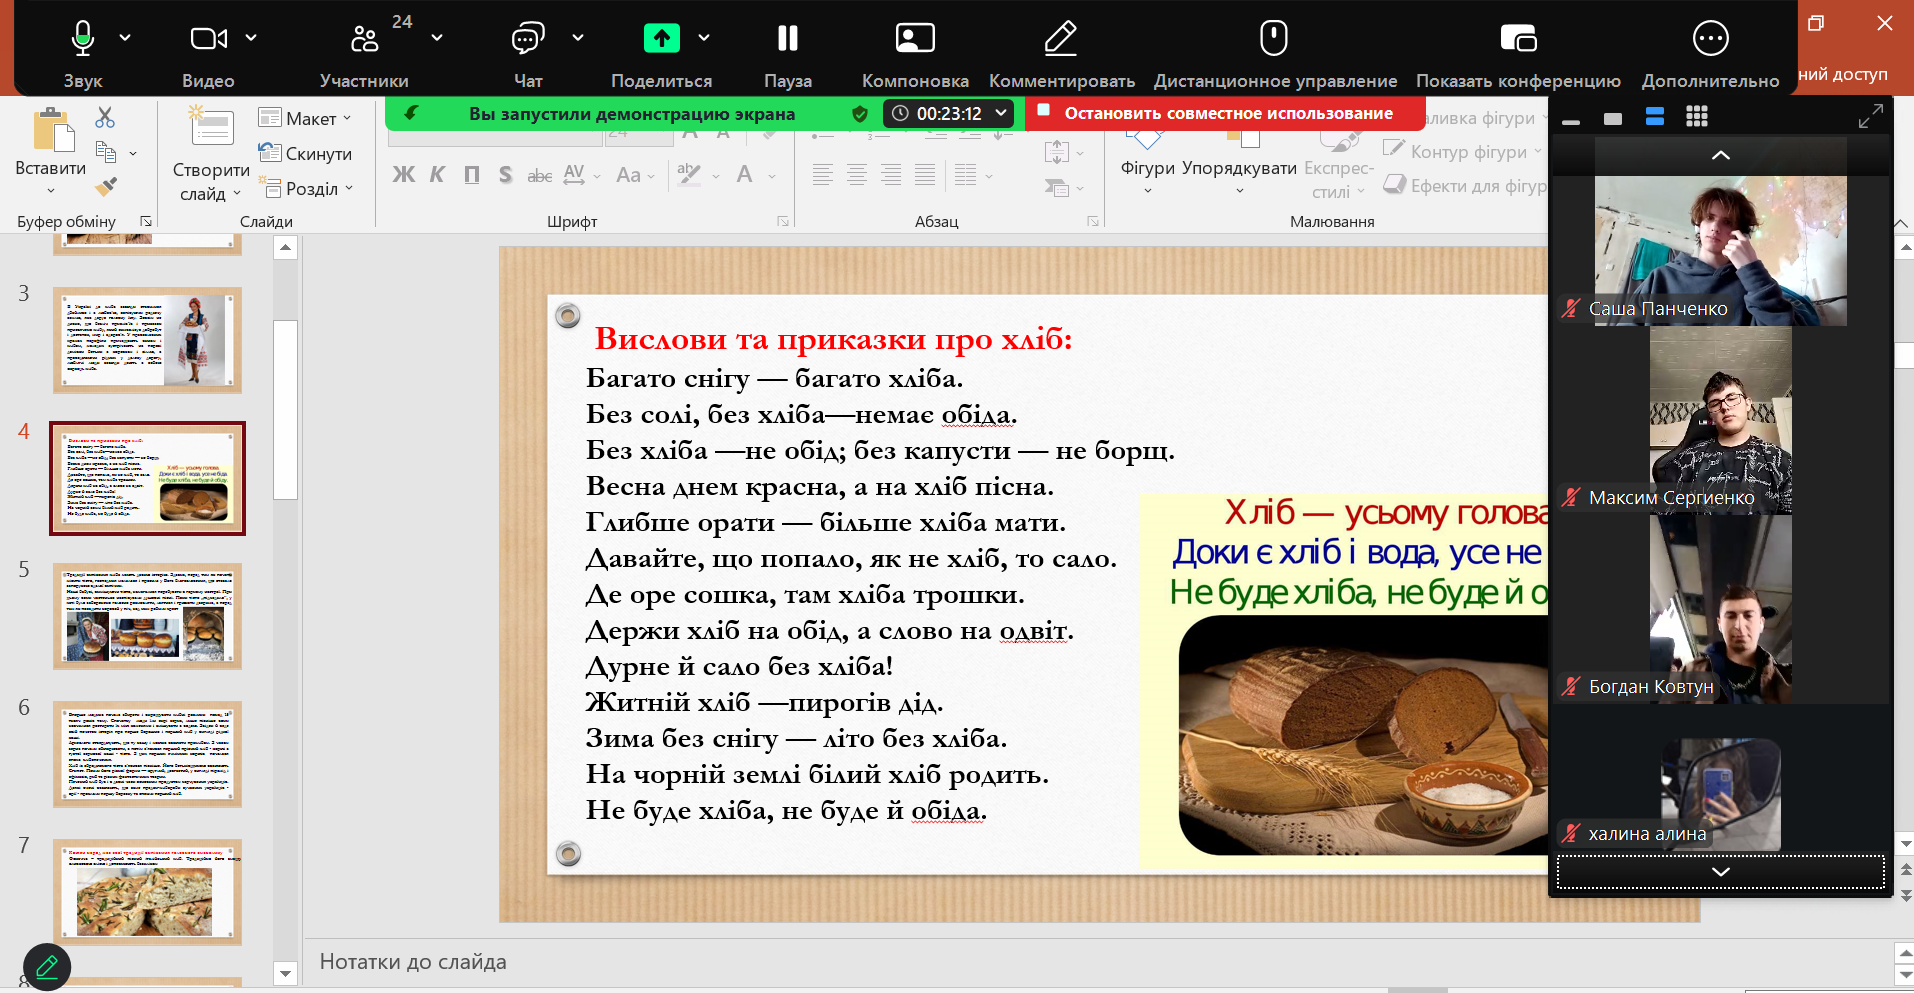Viewport: 1914px width, 993px height.
Task: Toggle camera with the Видео icon
Action: point(208,39)
